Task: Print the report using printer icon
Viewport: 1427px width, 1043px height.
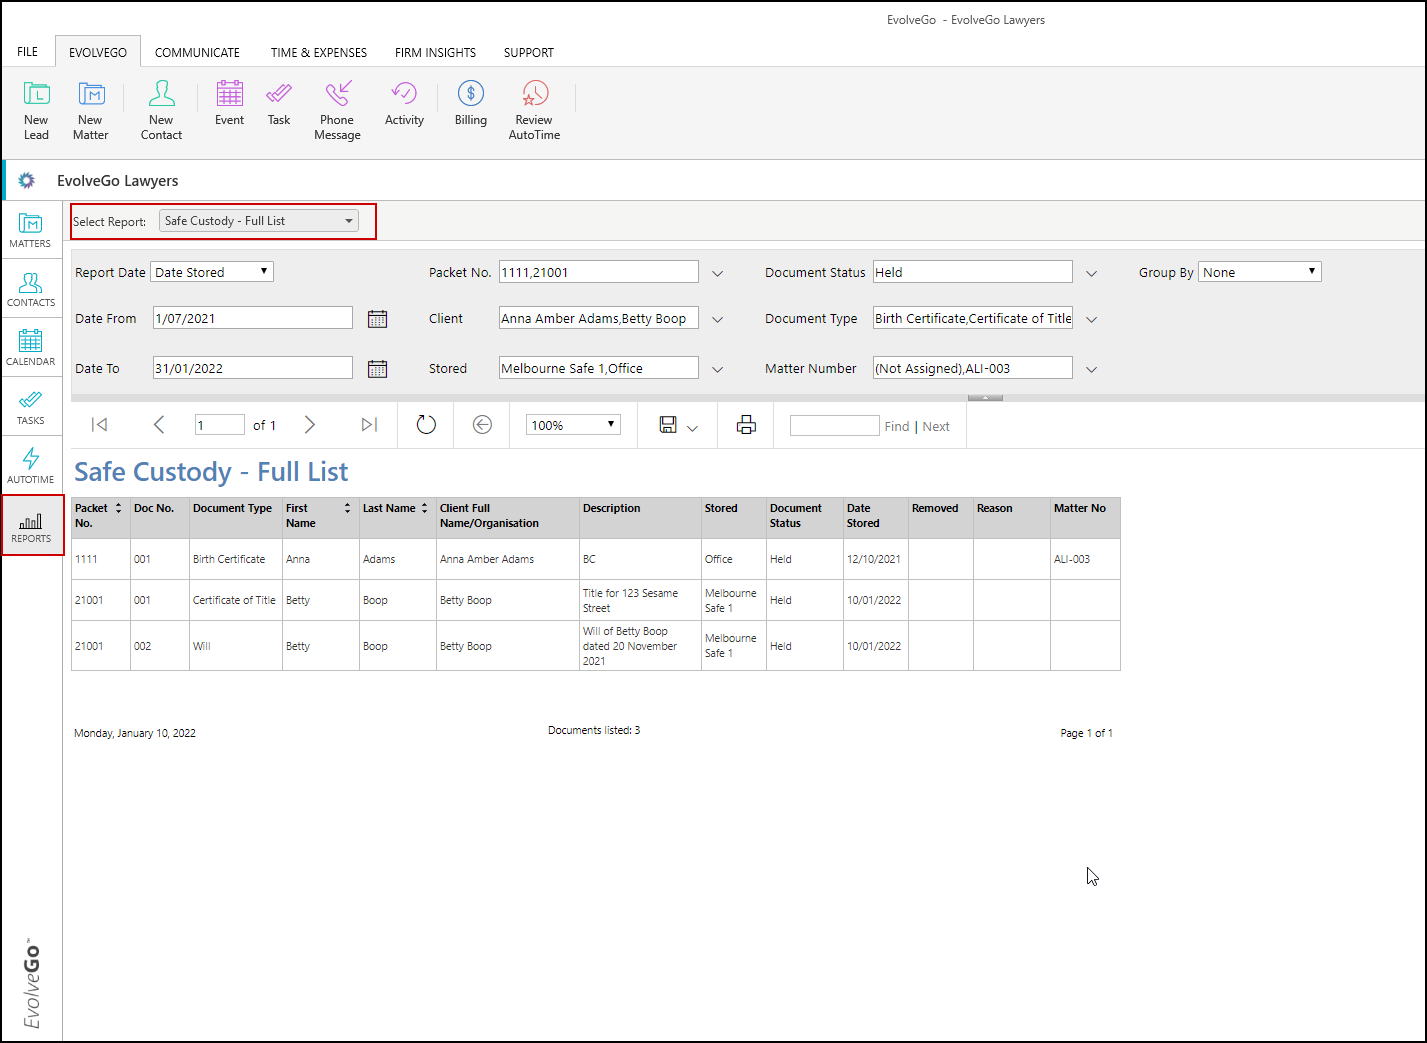Action: coord(746,425)
